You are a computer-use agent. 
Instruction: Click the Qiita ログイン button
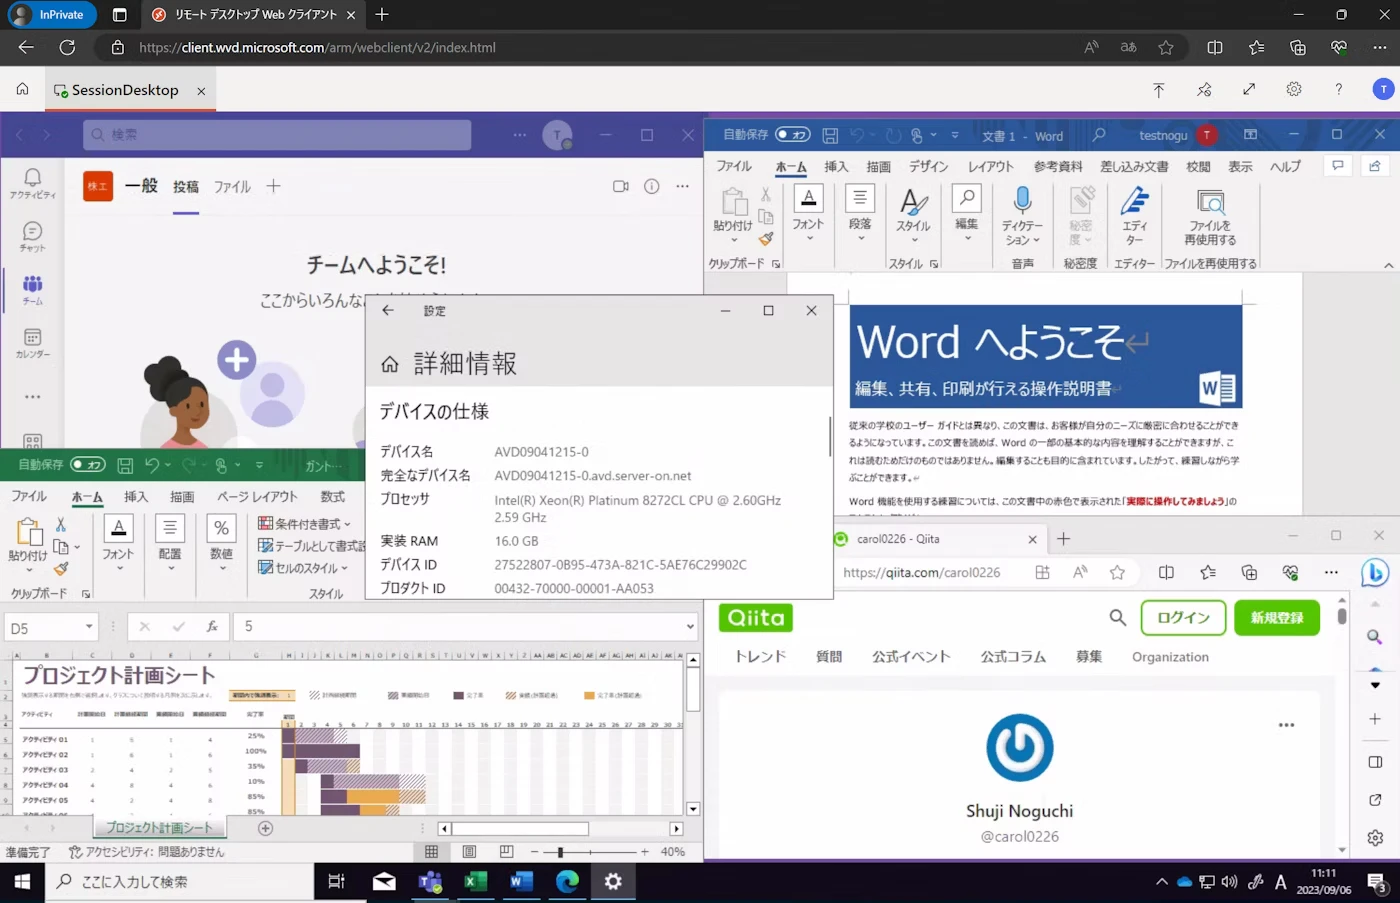pyautogui.click(x=1183, y=618)
